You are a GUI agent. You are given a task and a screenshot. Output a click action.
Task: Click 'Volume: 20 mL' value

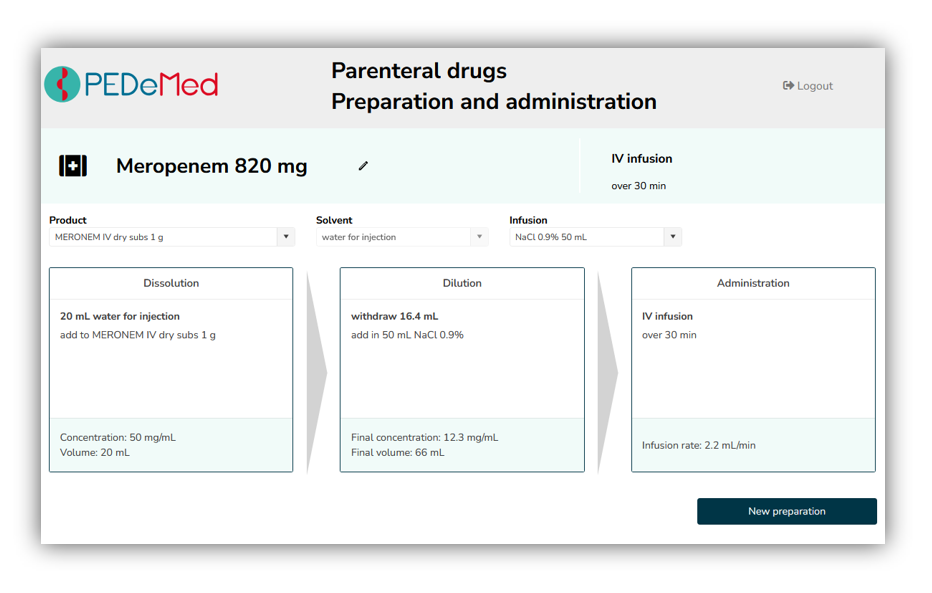click(x=95, y=453)
